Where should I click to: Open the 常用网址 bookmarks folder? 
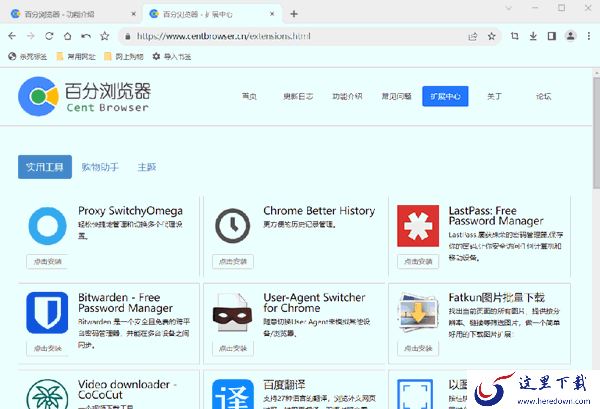tap(76, 57)
